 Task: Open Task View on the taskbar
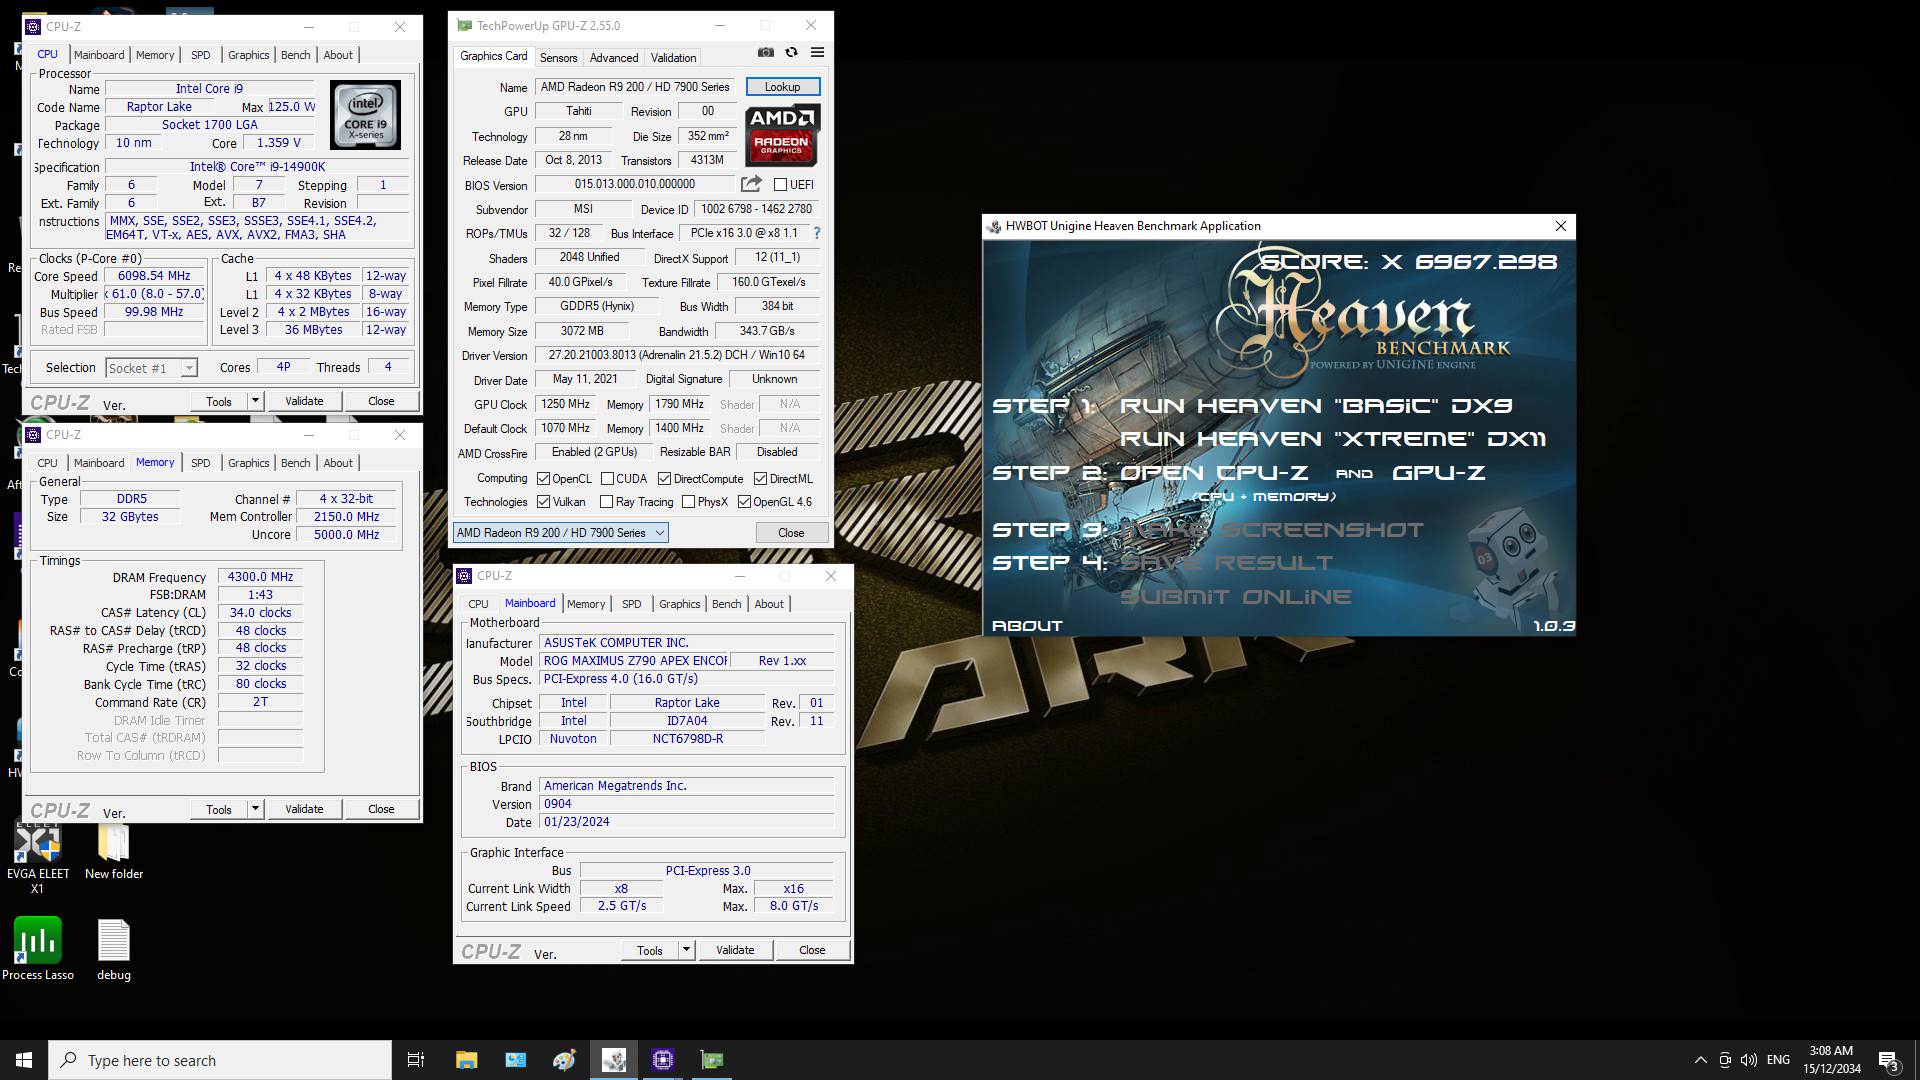click(416, 1060)
